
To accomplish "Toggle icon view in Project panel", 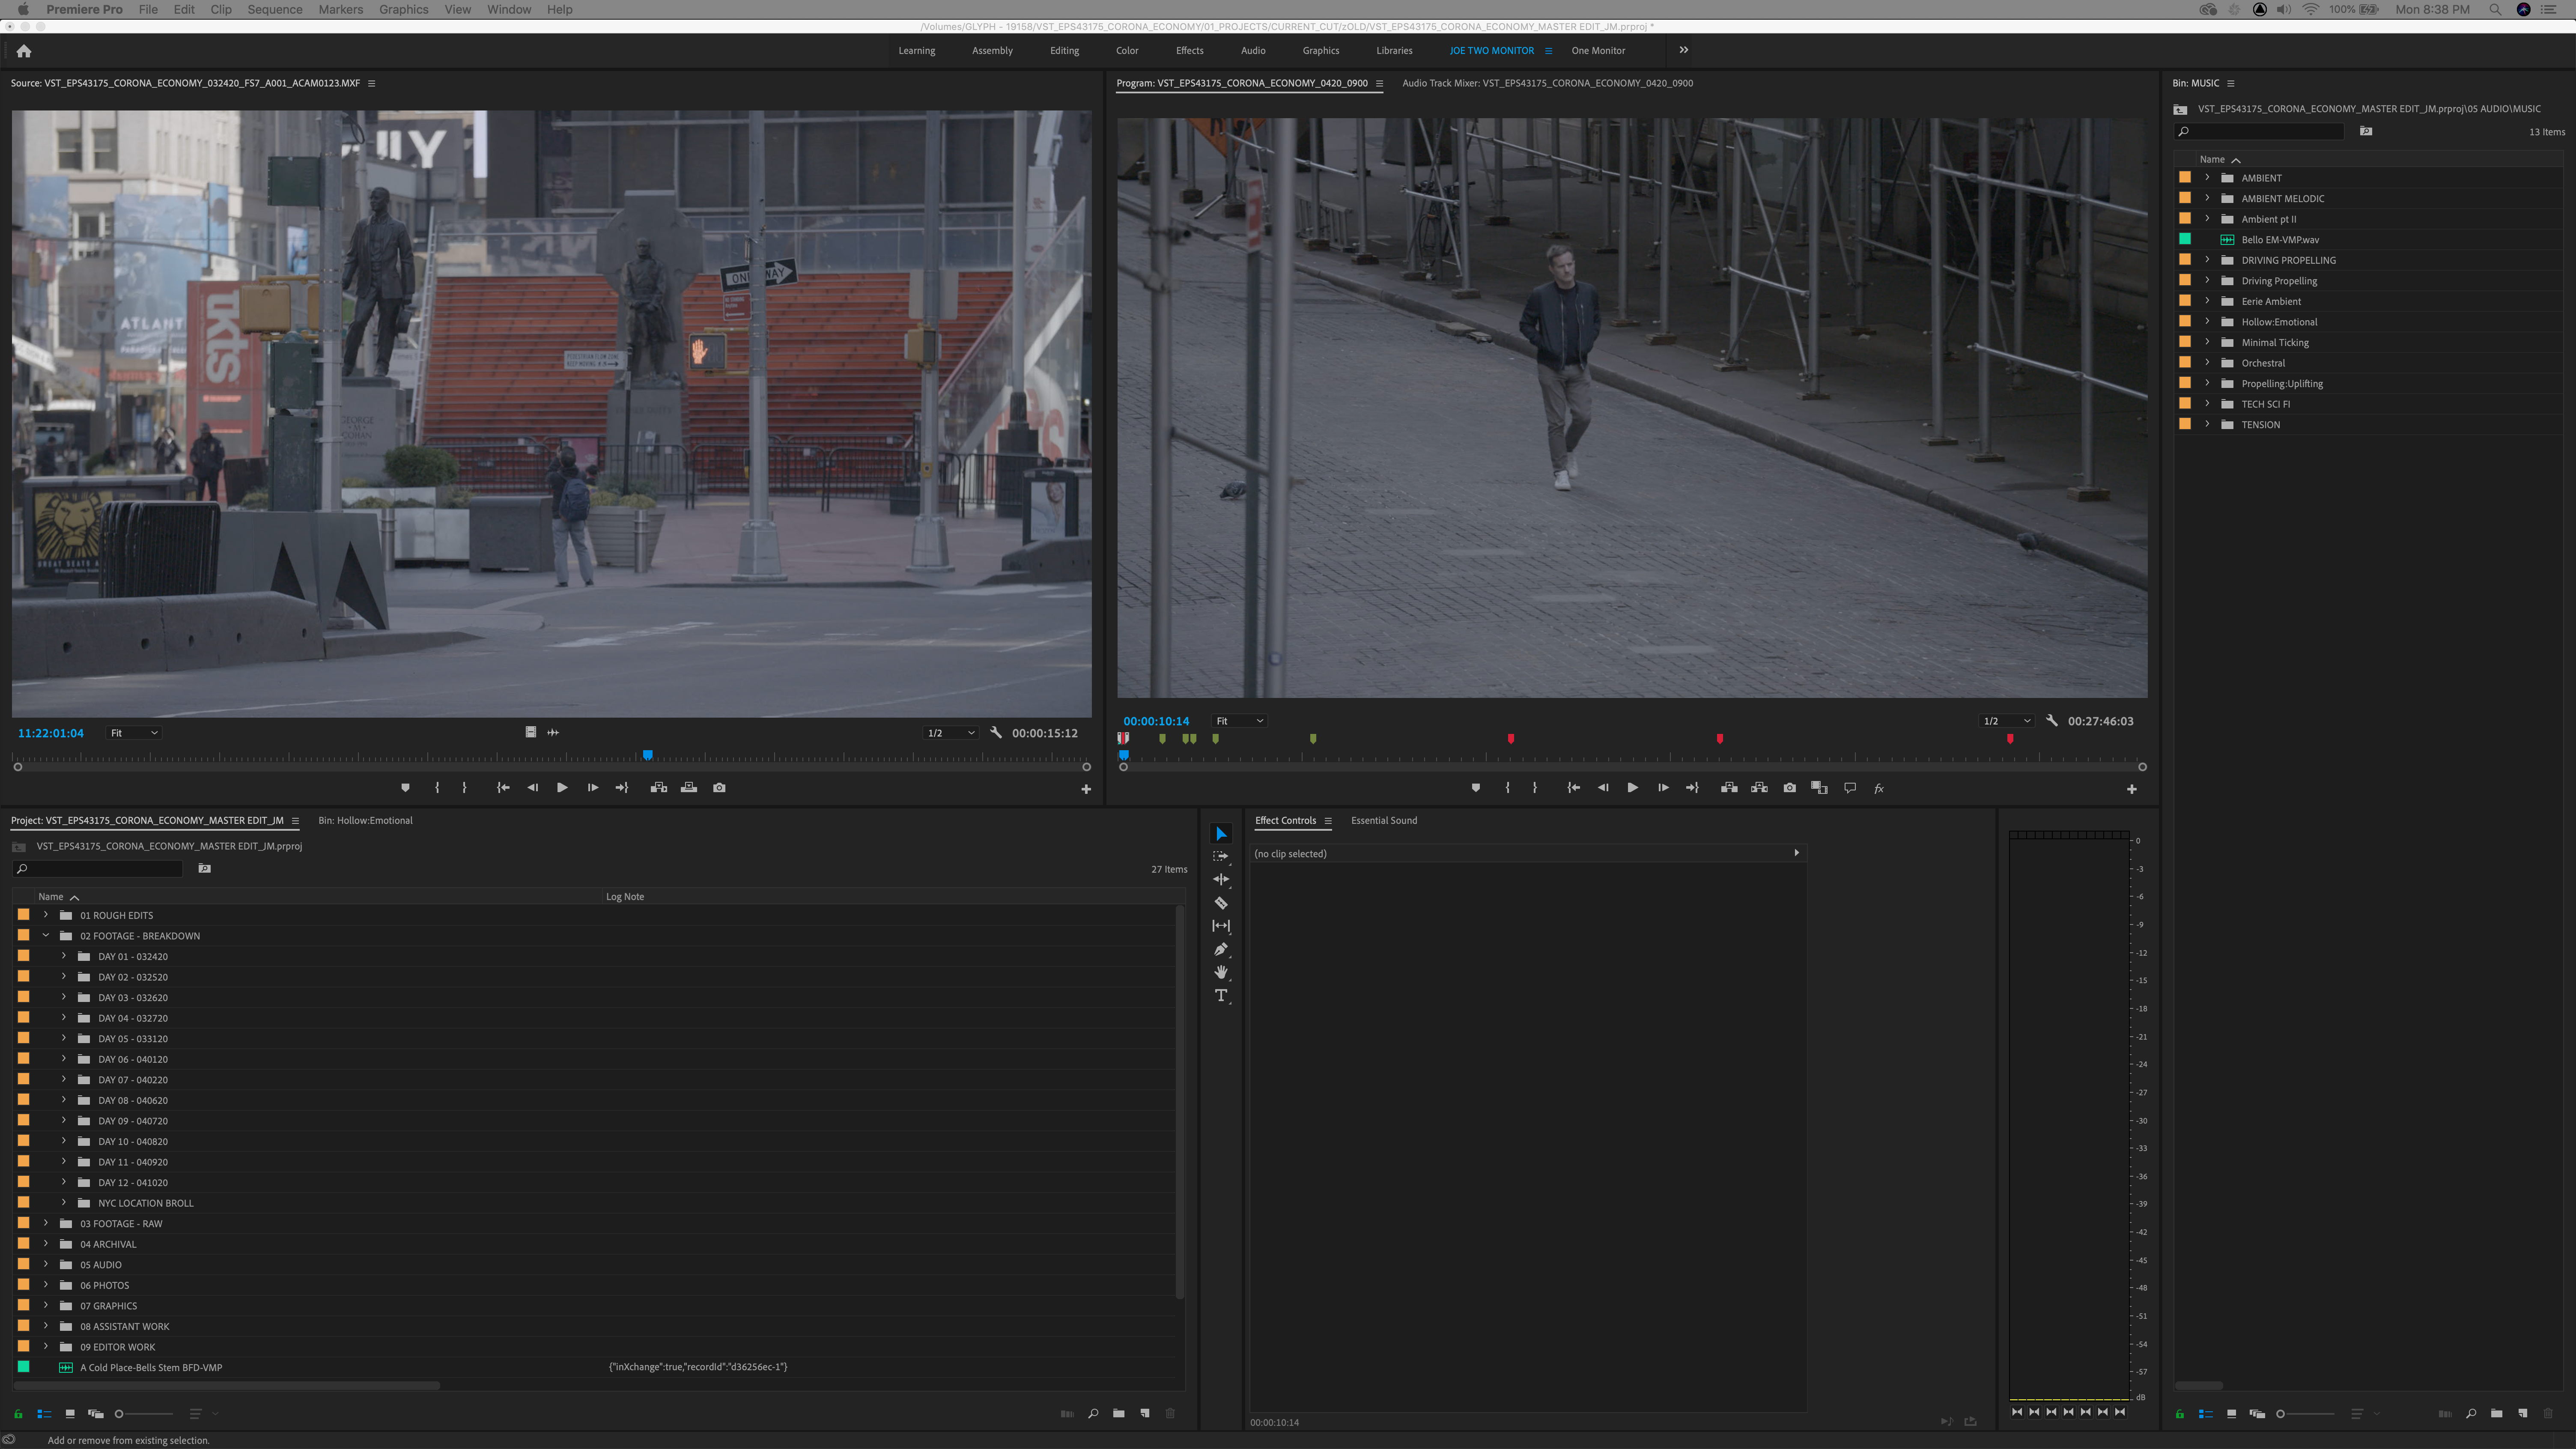I will tap(70, 1414).
